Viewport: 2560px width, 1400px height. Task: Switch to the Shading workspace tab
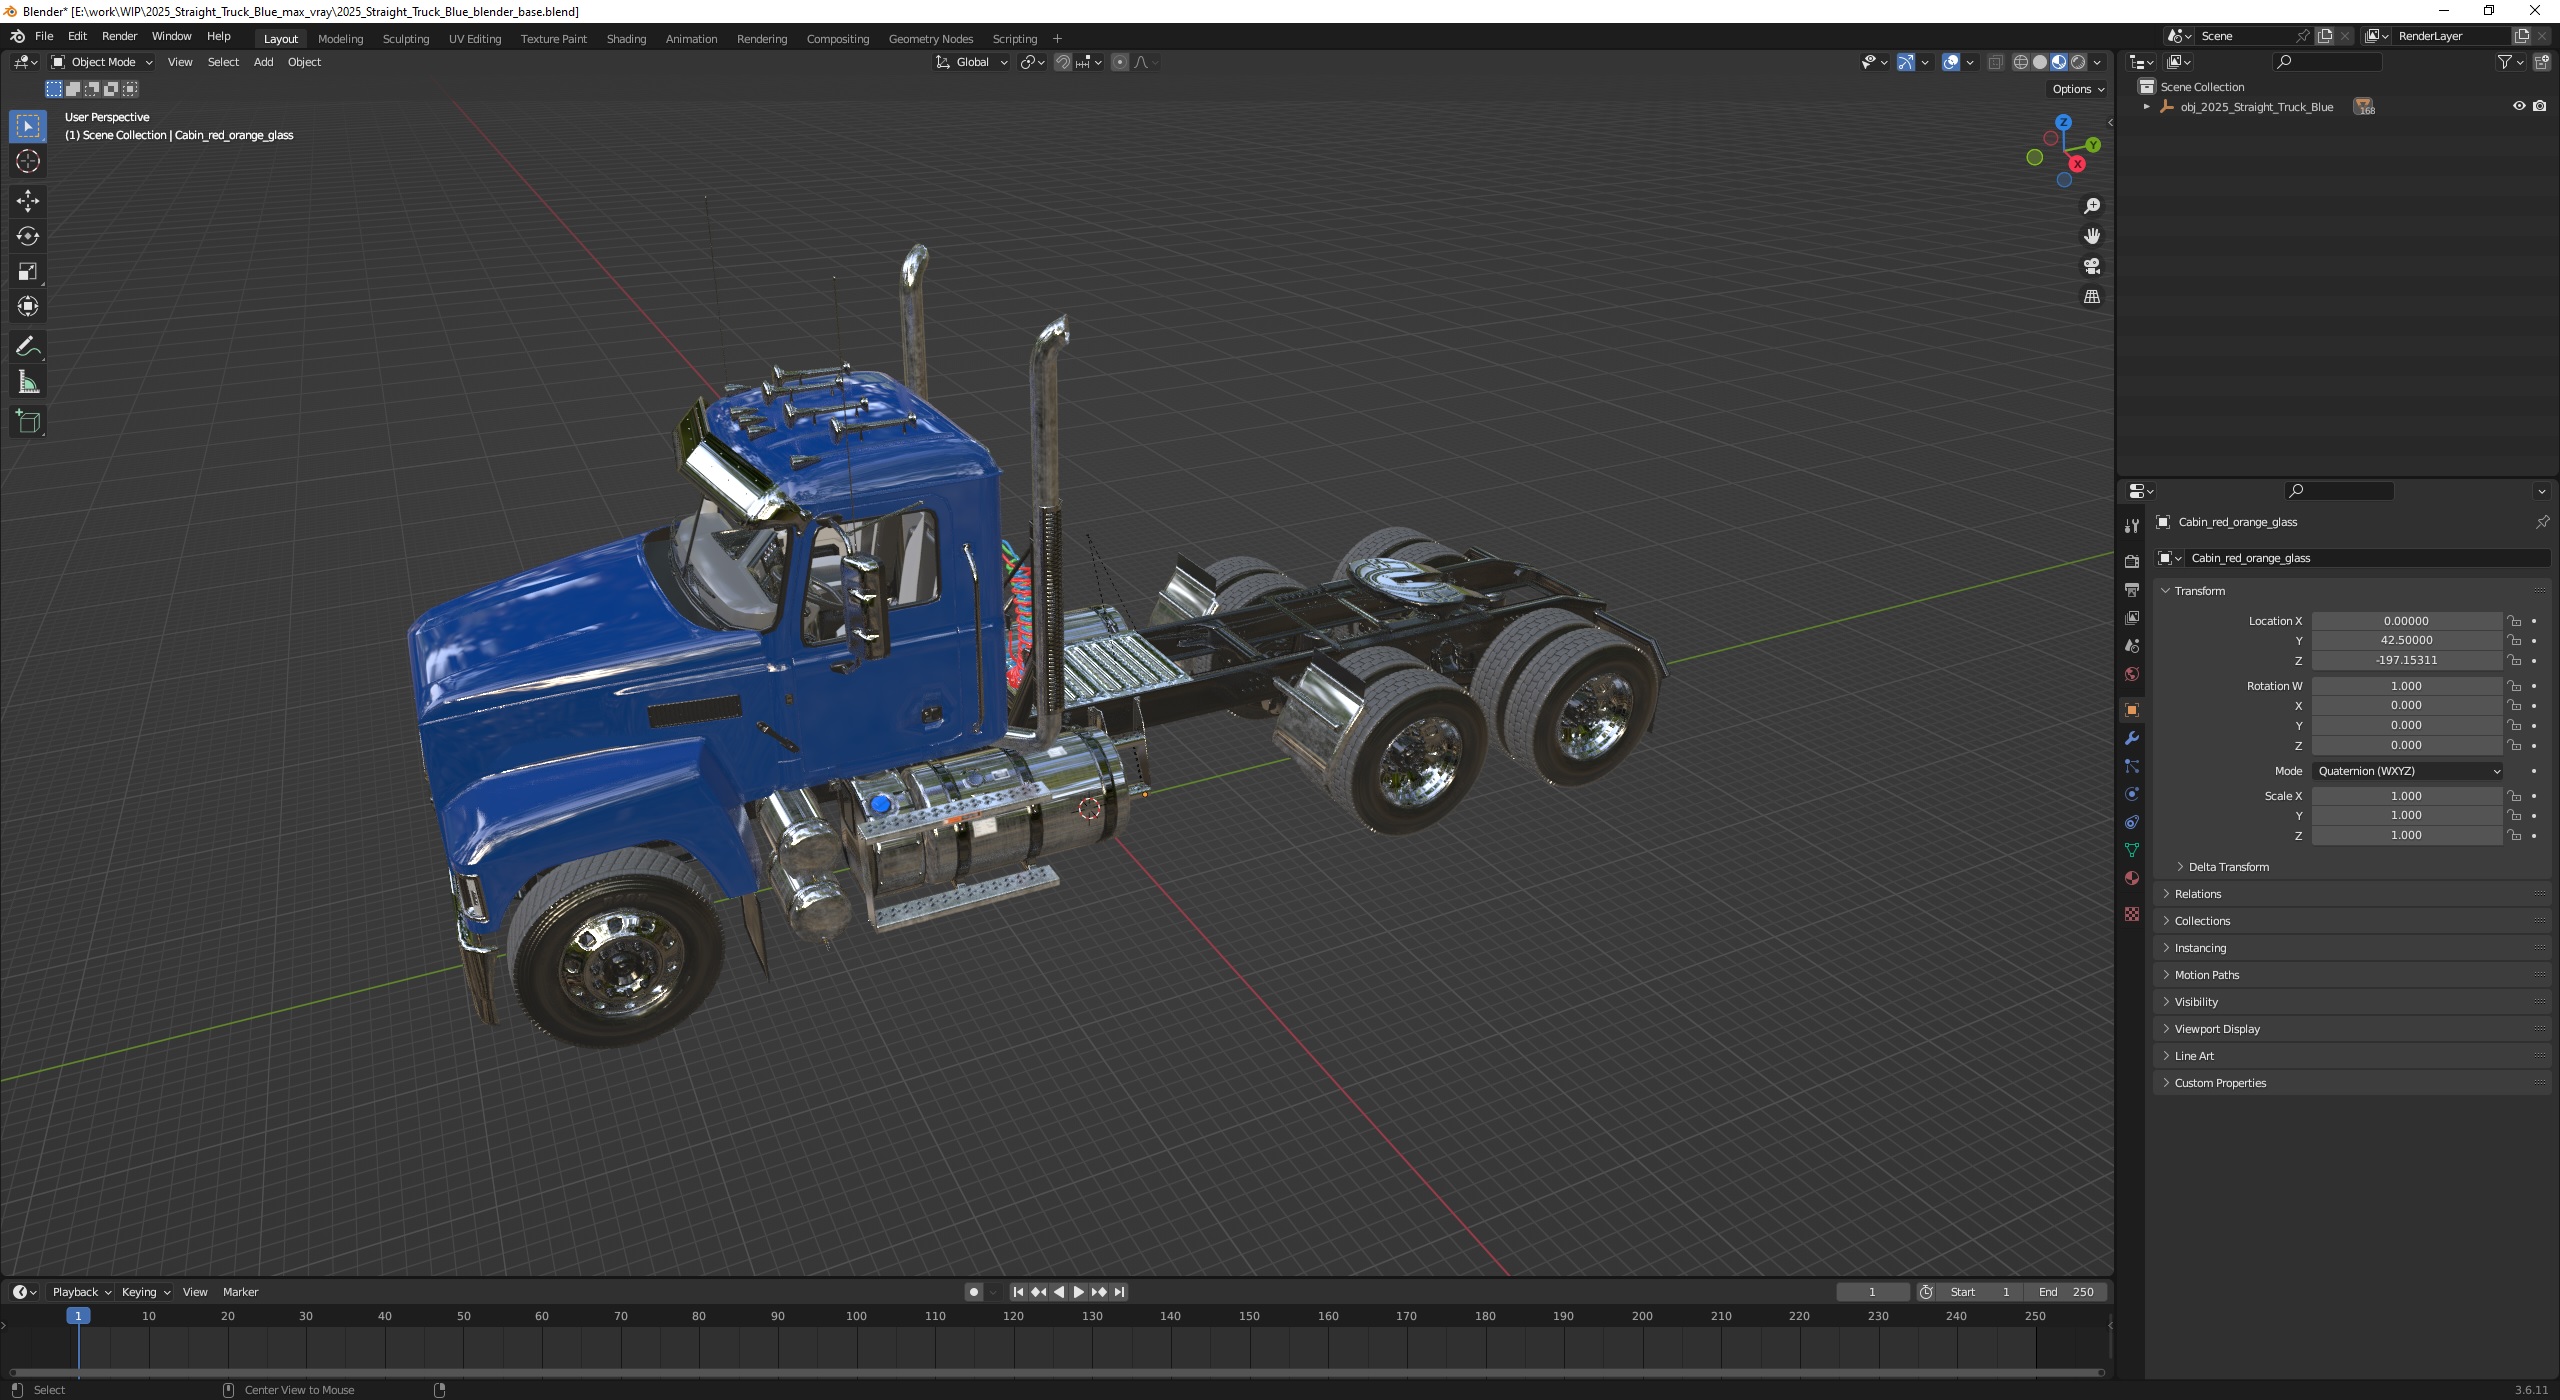626,39
